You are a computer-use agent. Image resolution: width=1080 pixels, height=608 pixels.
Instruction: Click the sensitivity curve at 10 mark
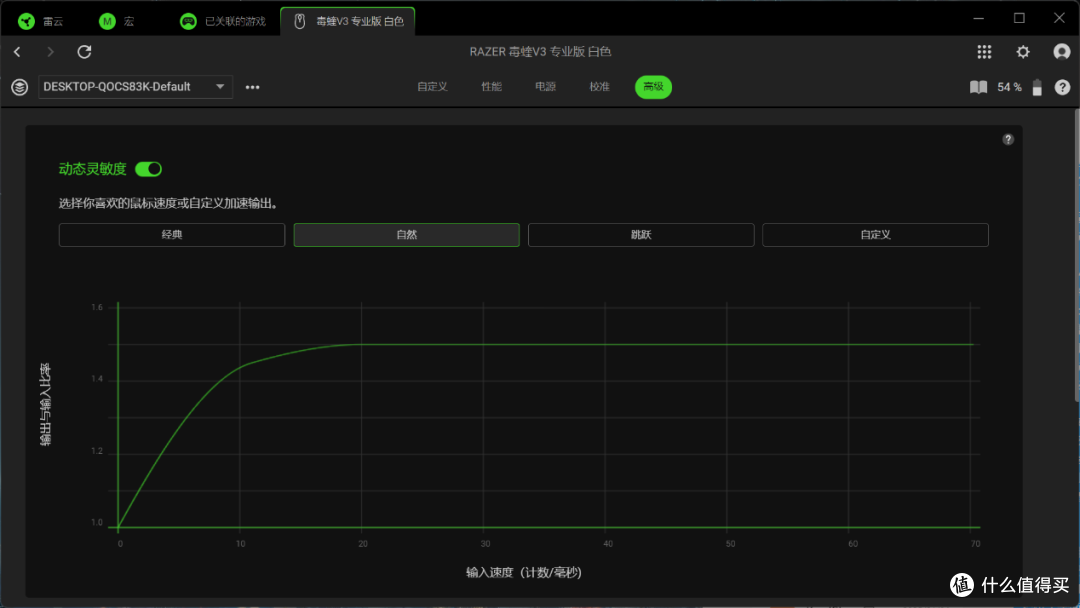(x=240, y=366)
